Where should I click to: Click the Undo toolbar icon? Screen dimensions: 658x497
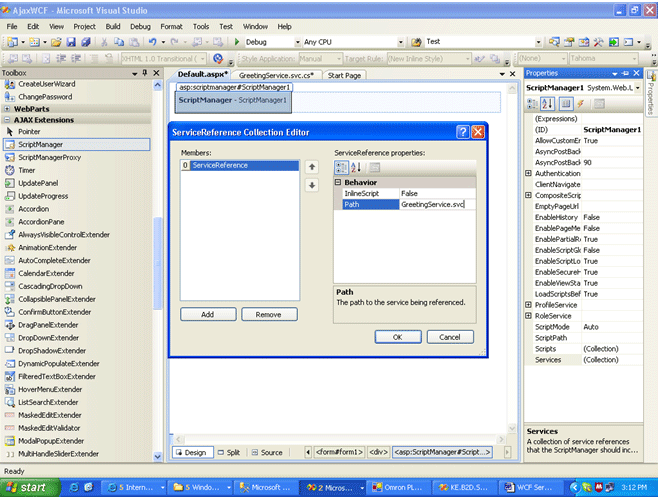(152, 42)
